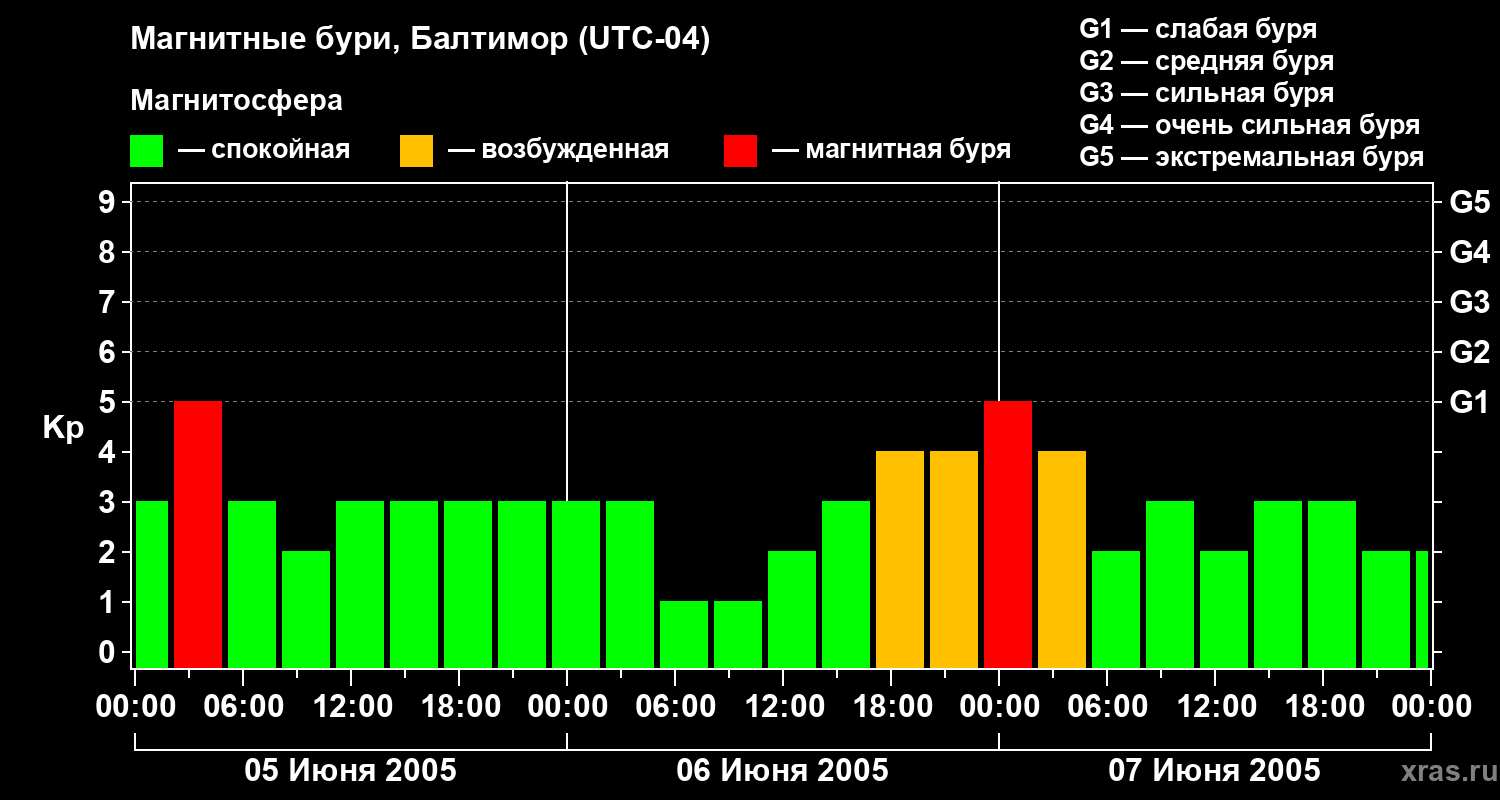The width and height of the screenshot is (1500, 800).
Task: Click the 06:00 time label under 07 Июня
Action: (1107, 707)
